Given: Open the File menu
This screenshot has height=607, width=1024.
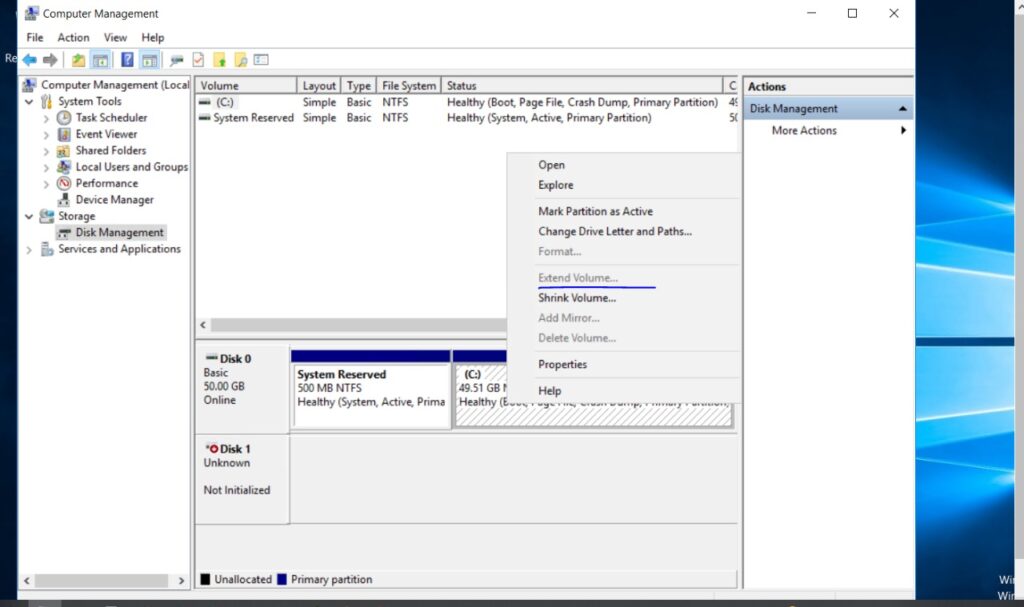Looking at the screenshot, I should (x=35, y=37).
